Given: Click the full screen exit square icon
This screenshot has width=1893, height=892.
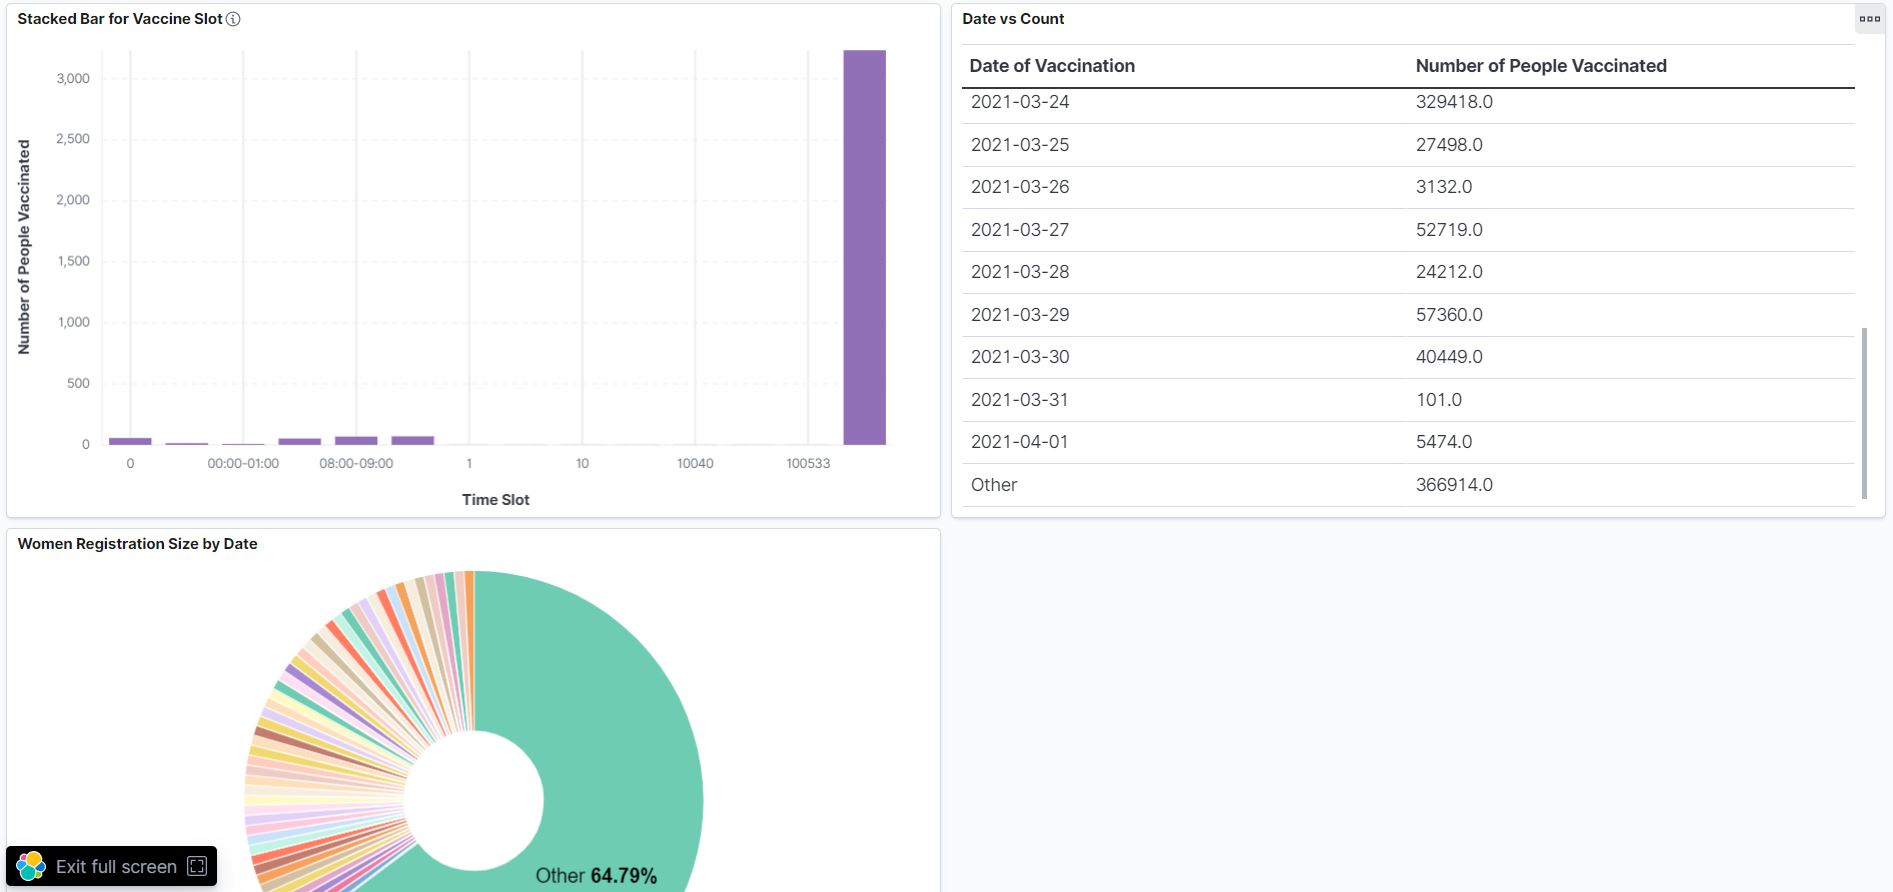Looking at the screenshot, I should (197, 866).
